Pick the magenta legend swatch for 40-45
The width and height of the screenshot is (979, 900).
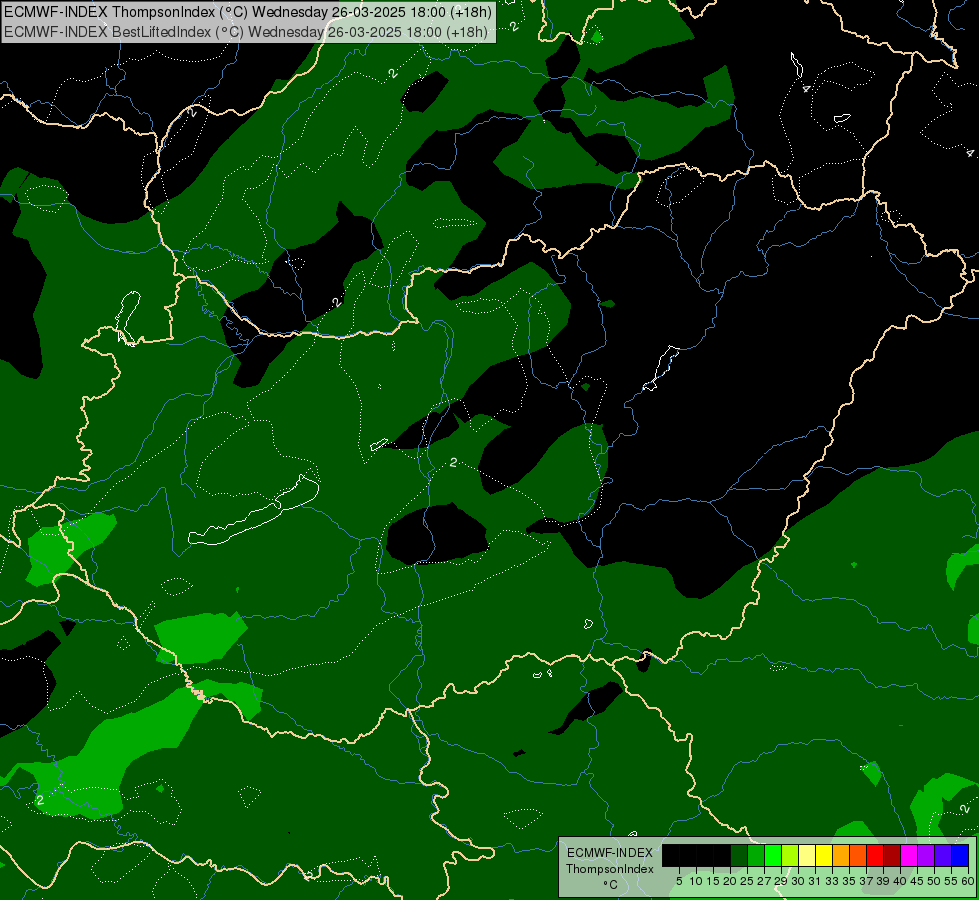pyautogui.click(x=909, y=855)
